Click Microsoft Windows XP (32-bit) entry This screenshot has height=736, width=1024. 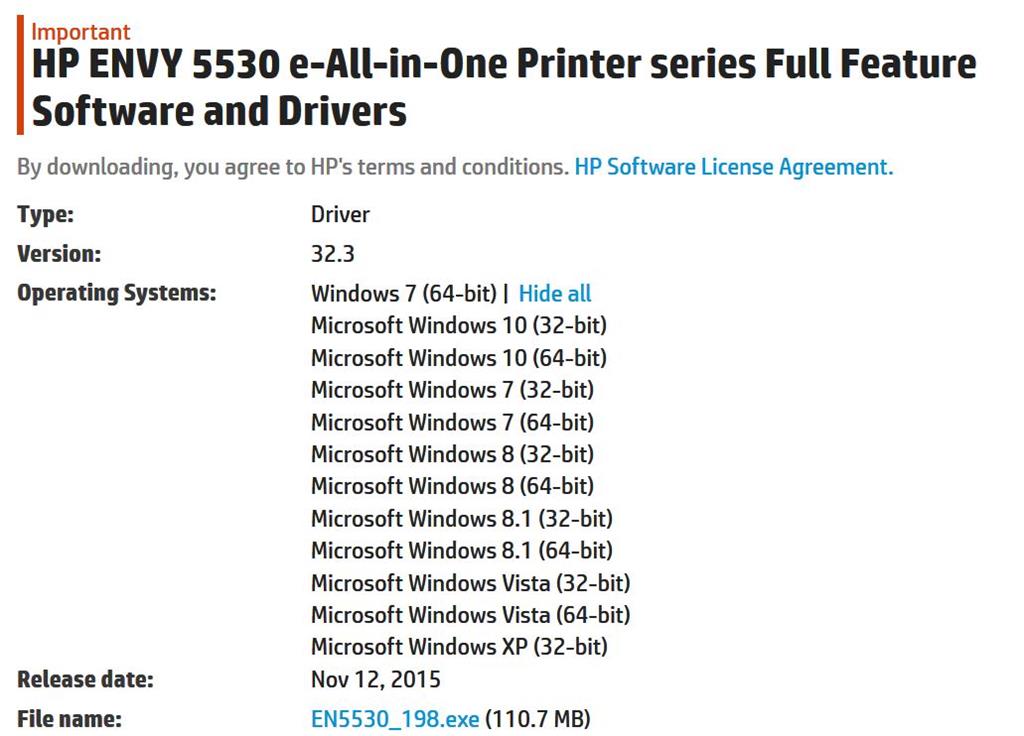[x=459, y=647]
